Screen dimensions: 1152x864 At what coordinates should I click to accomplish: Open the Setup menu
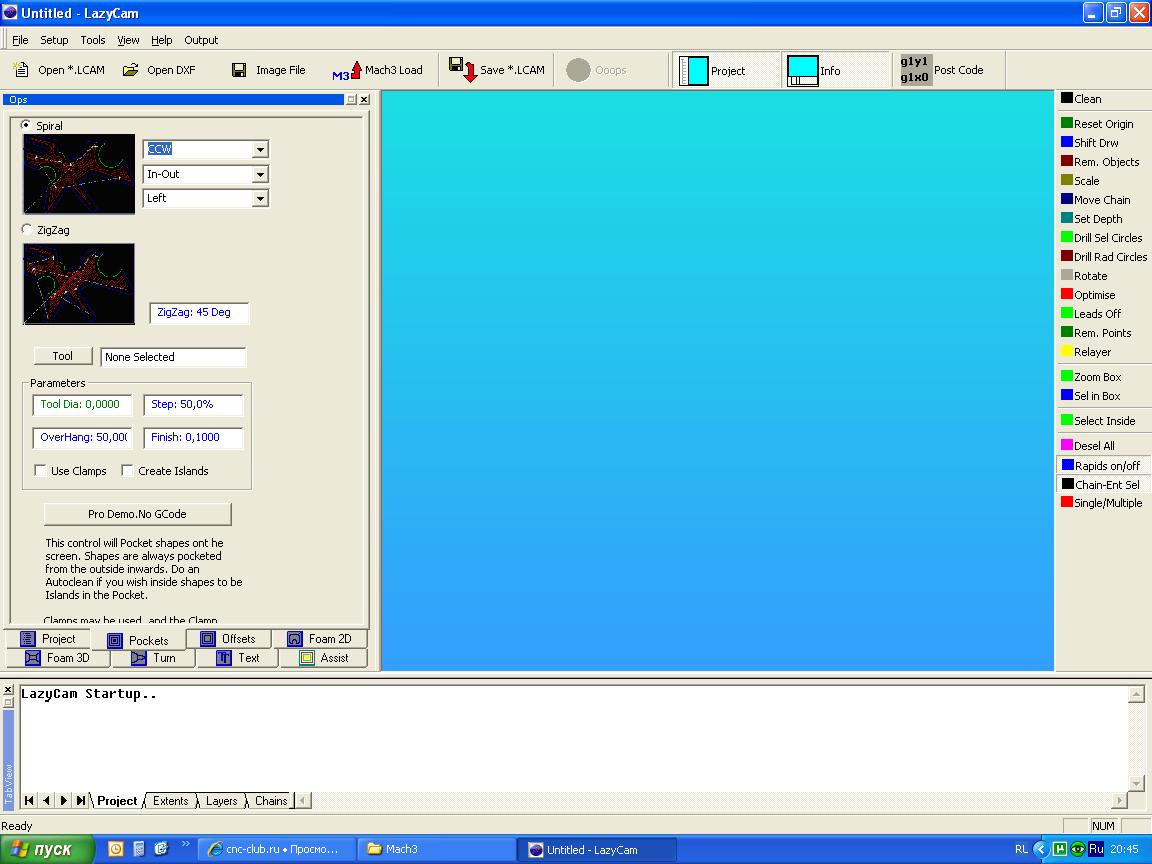(x=54, y=40)
